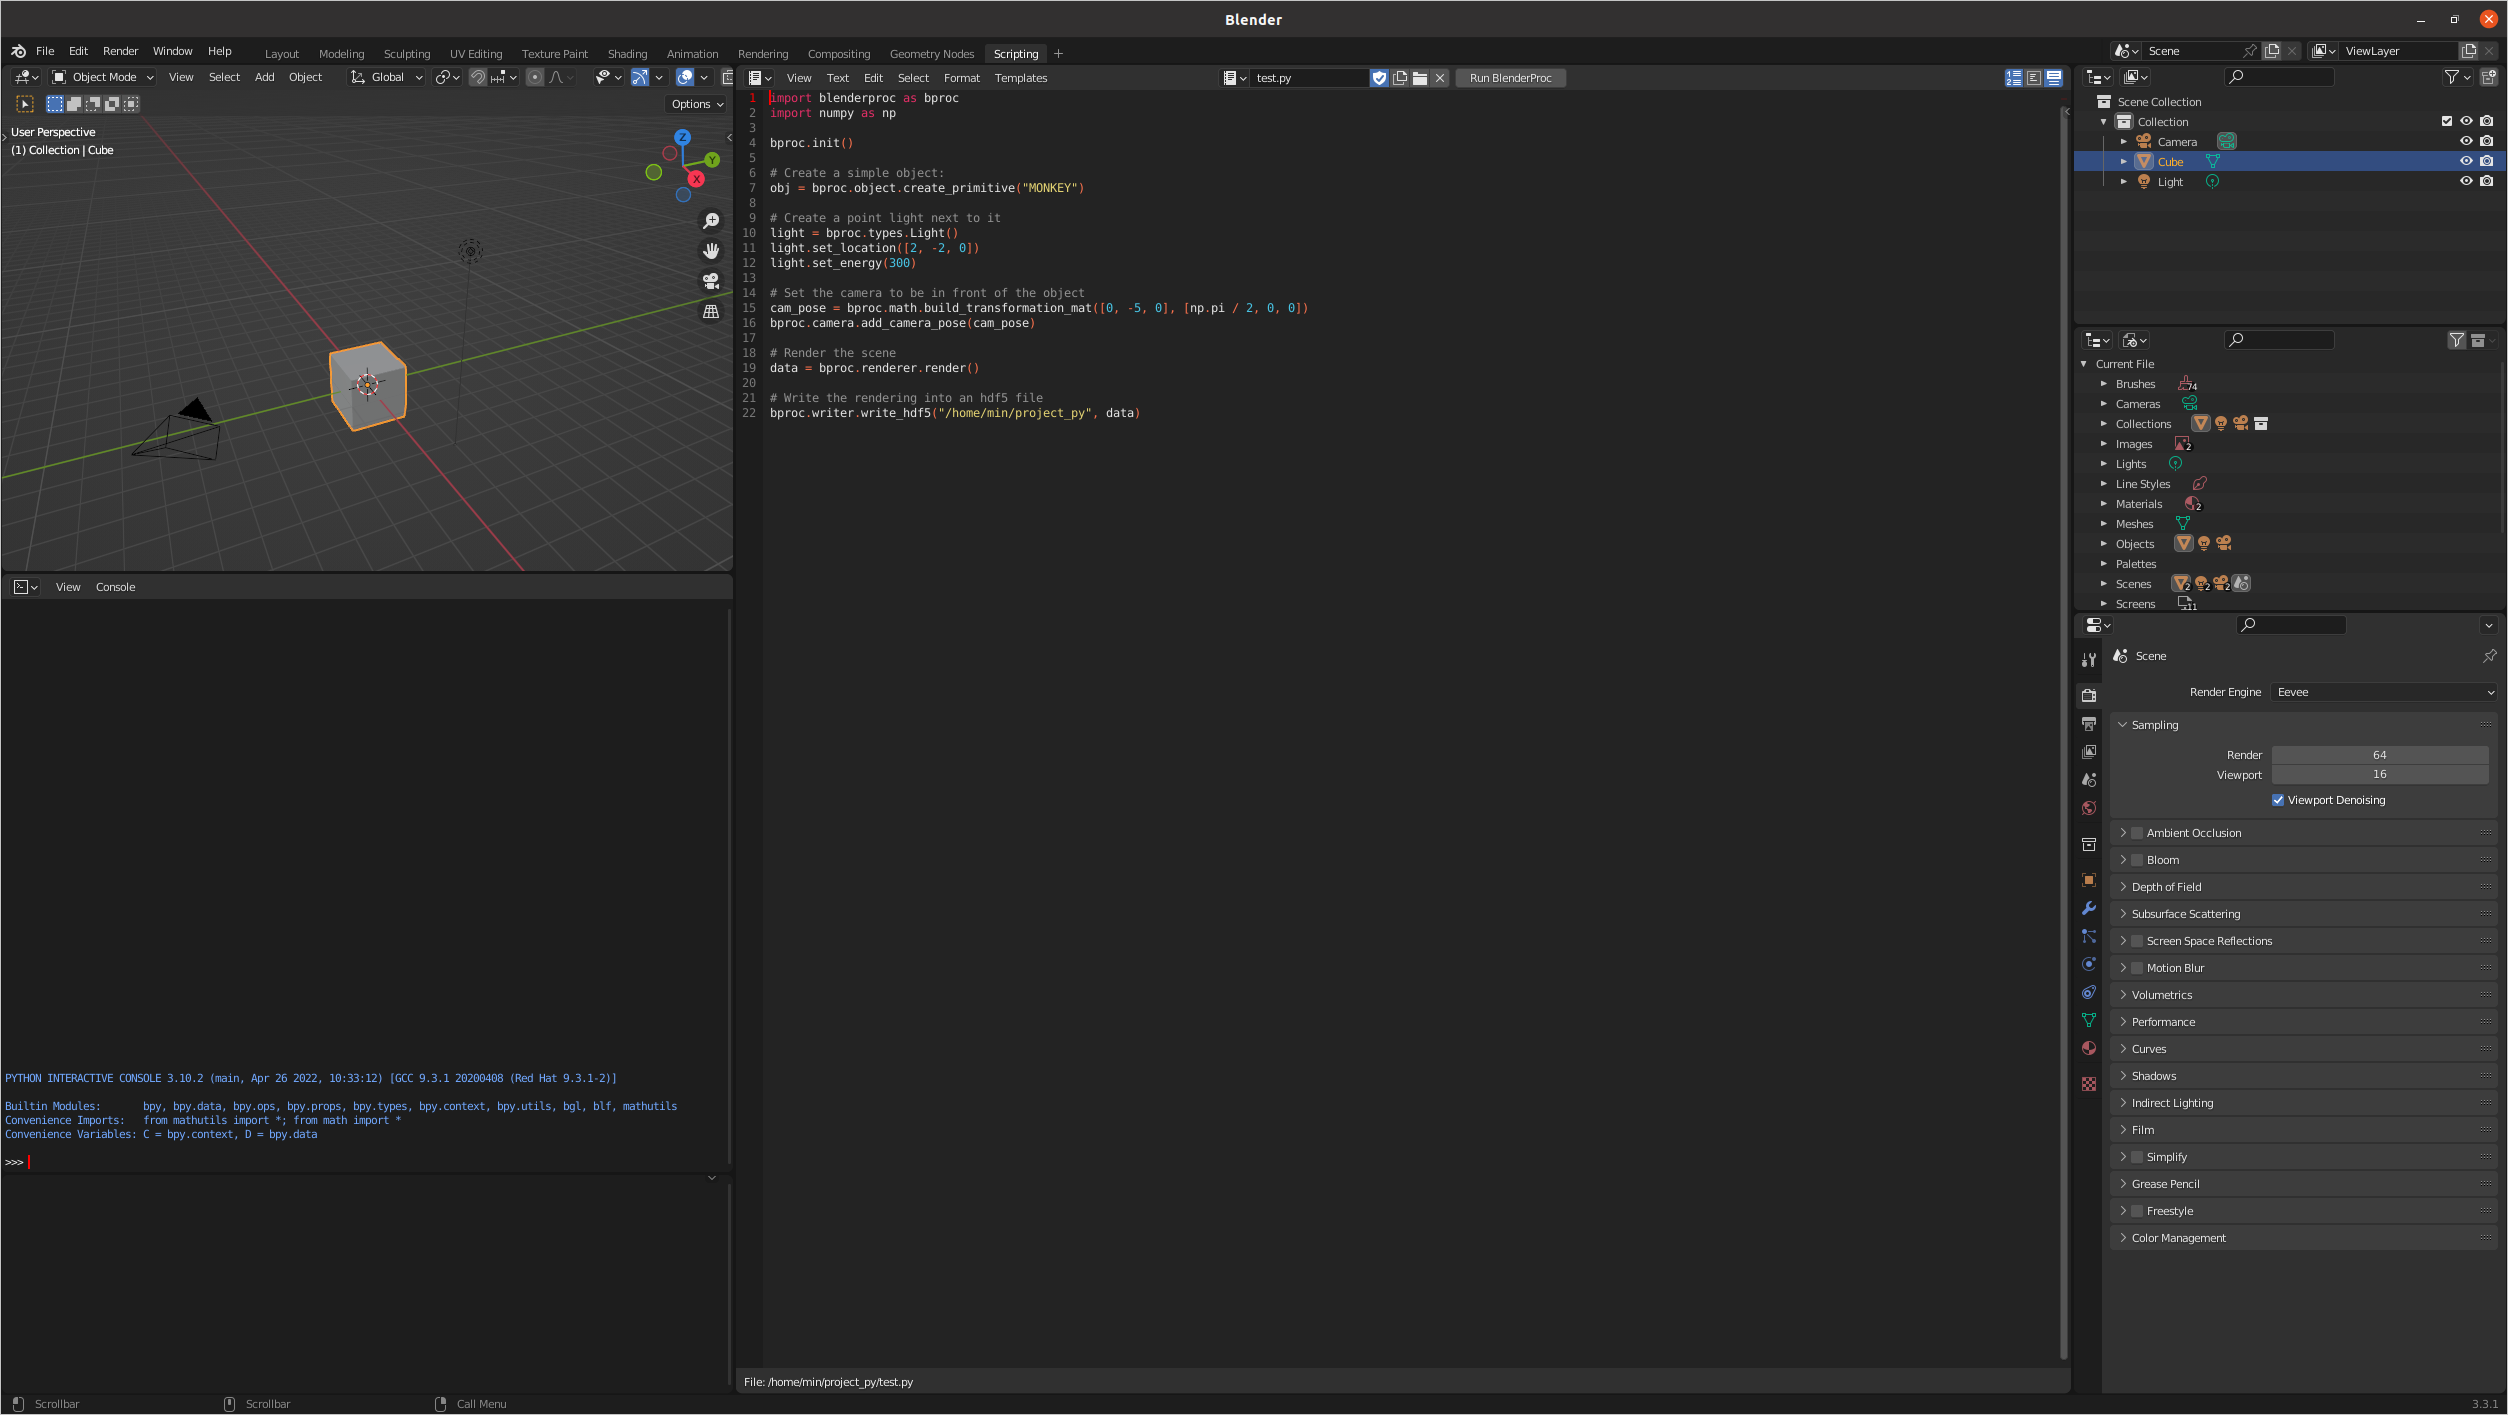Open the Object Data mesh properties icon
Screen dimensions: 2508x1415
(x=2089, y=1020)
